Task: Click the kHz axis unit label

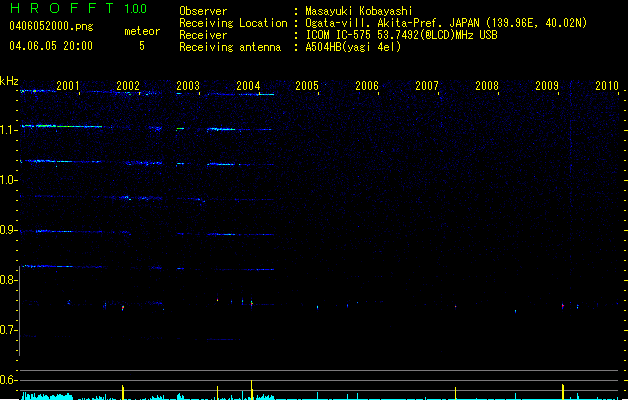Action: 9,81
